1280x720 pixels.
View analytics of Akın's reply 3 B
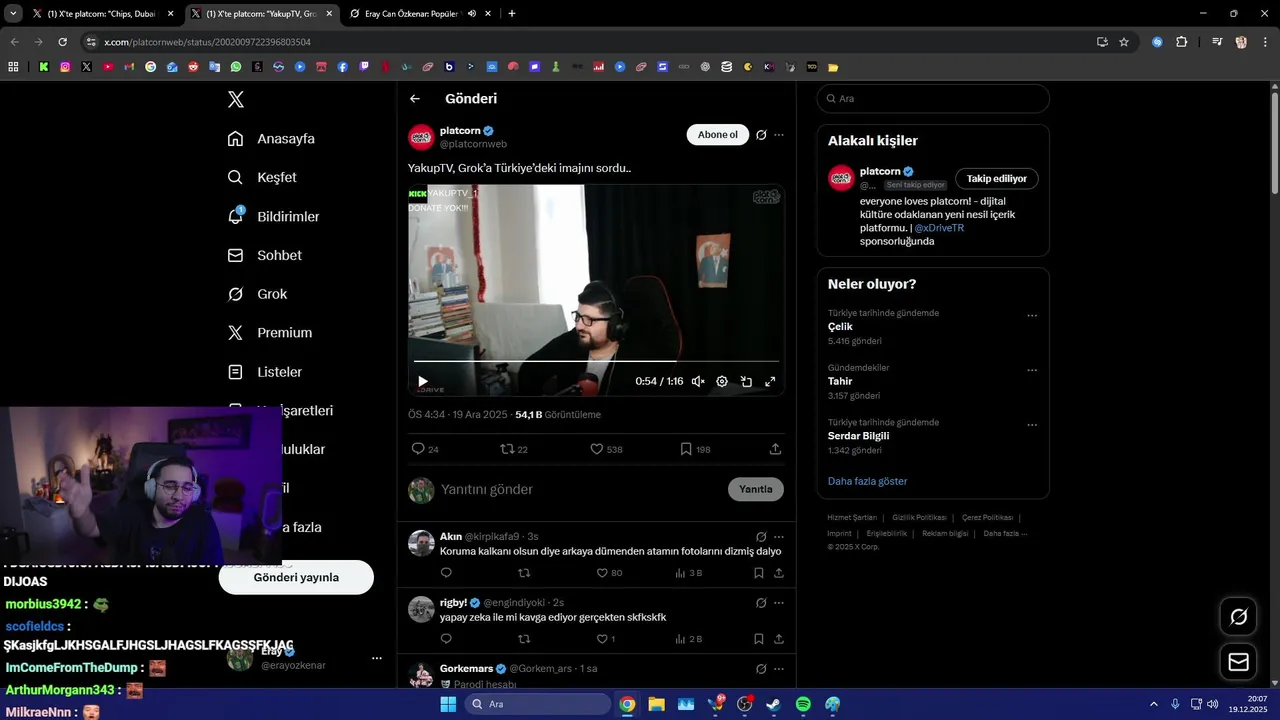pos(689,573)
